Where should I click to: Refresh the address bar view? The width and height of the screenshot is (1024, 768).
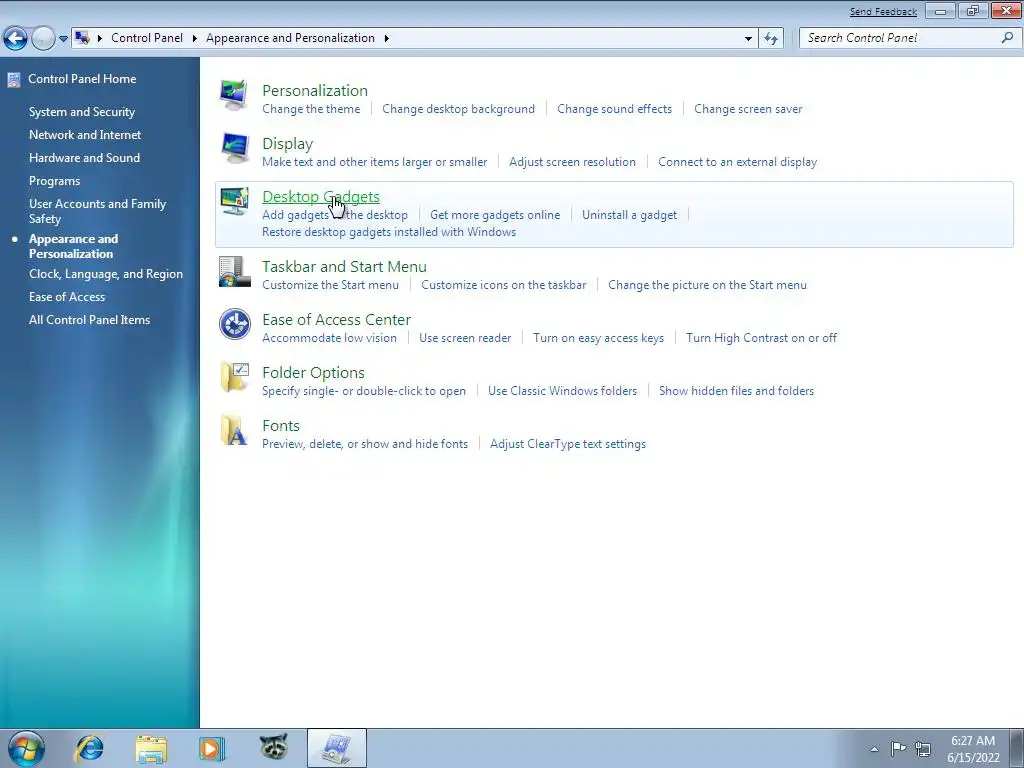[x=771, y=39]
